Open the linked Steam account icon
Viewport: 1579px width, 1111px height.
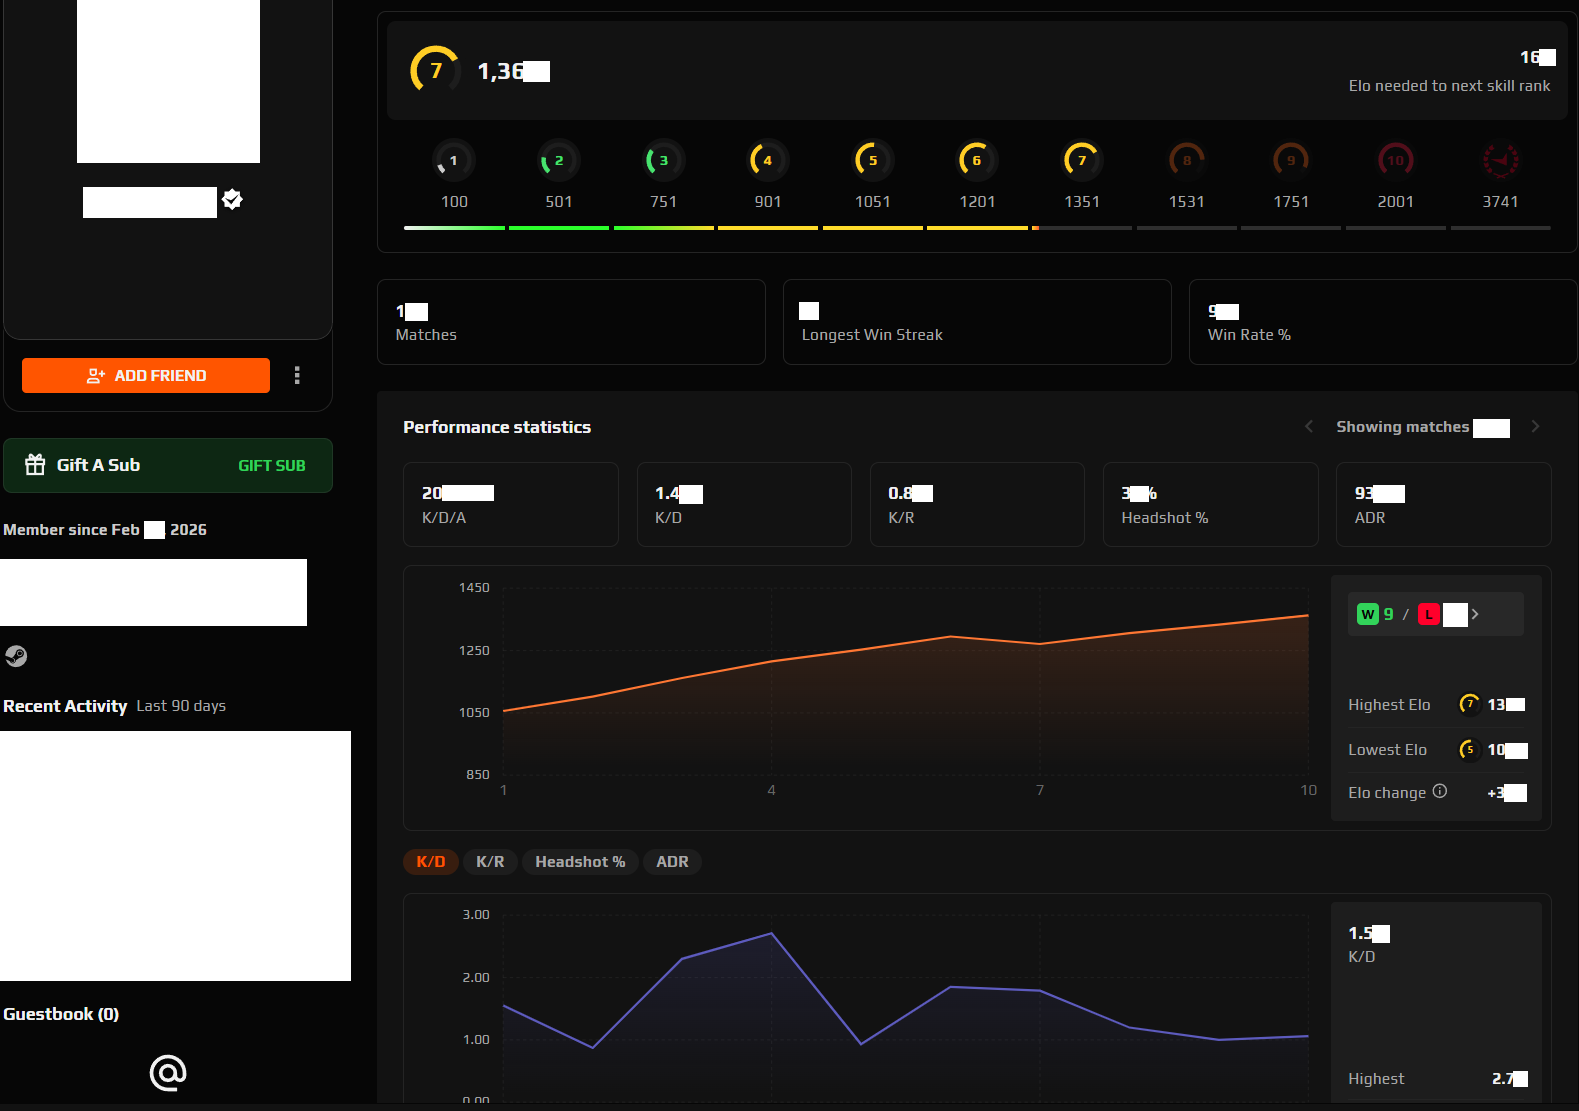(x=16, y=656)
